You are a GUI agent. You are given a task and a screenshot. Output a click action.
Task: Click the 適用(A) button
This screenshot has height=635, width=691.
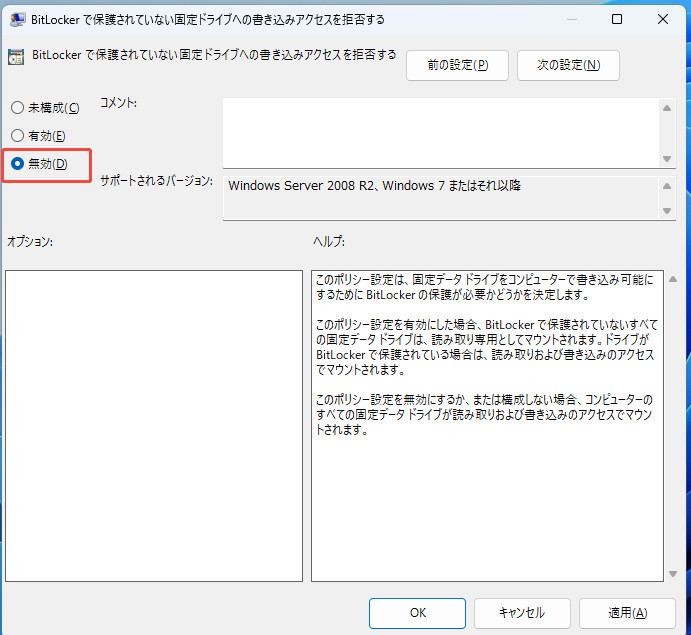[x=627, y=613]
